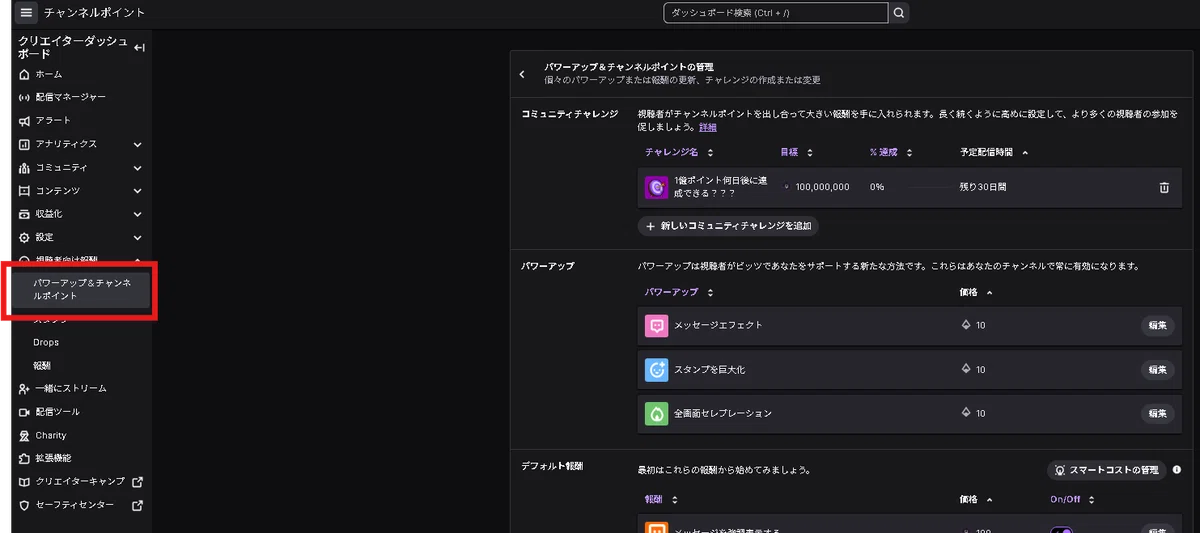The height and width of the screenshot is (533, 1200).
Task: Expand the コミュニティ section chevron
Action: [138, 167]
